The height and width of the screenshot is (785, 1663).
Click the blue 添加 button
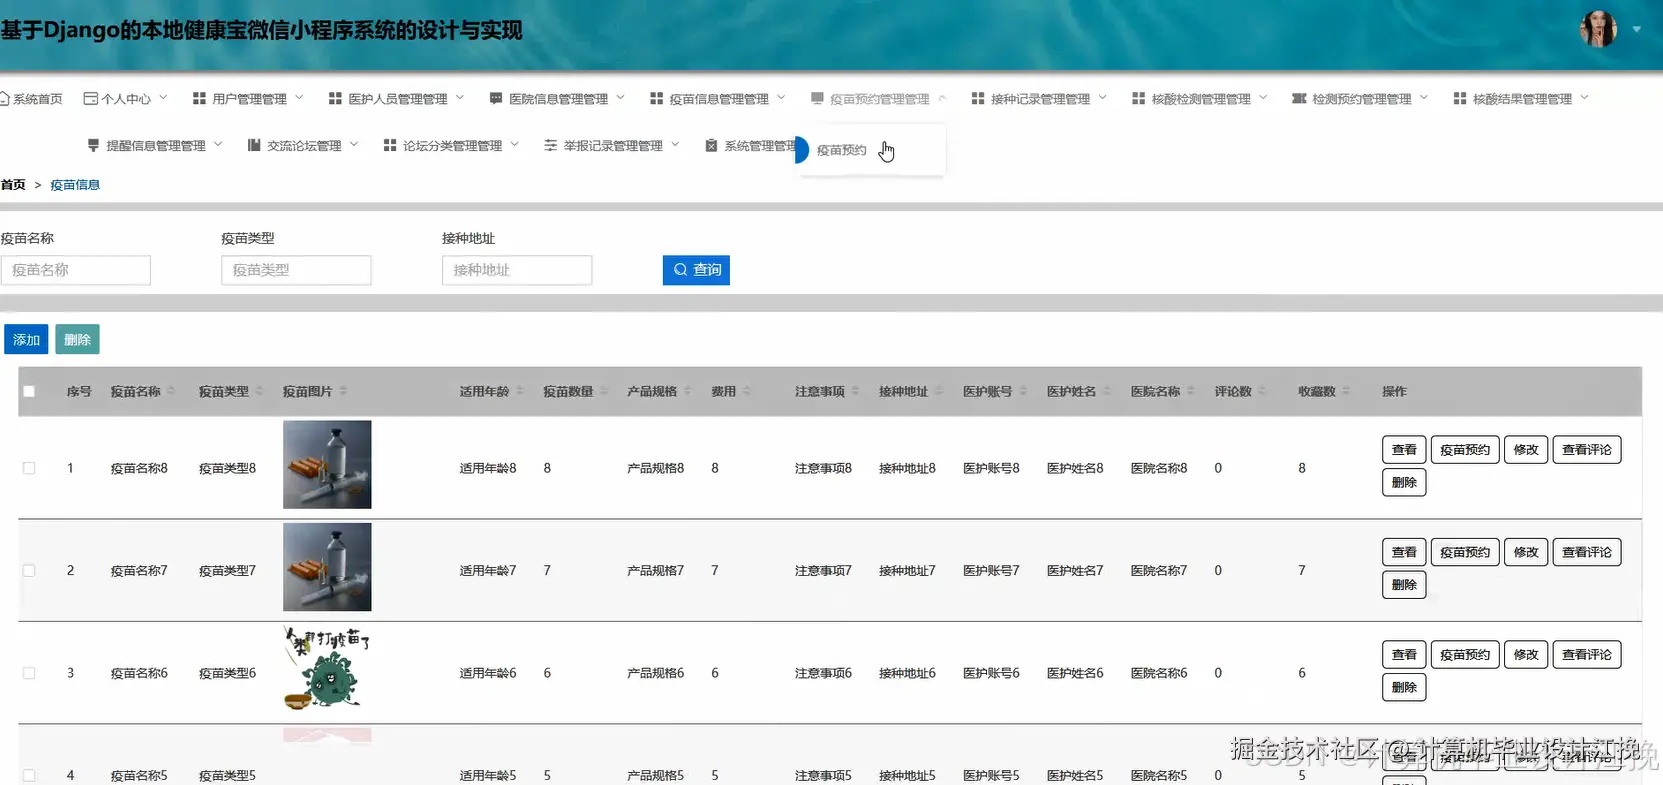26,340
